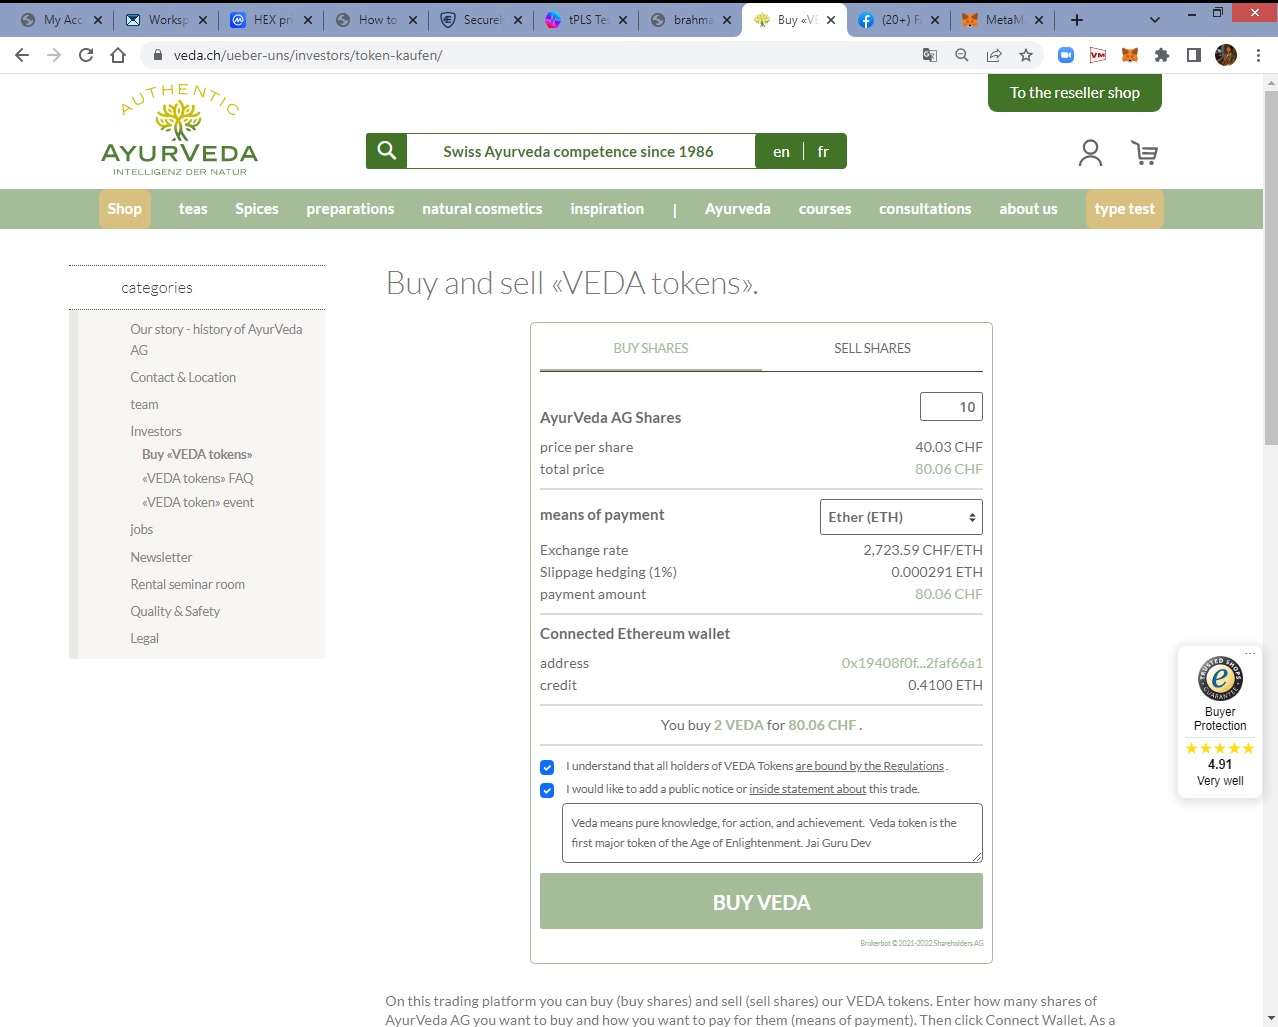
Task: Open the bound by the Regulations link
Action: pos(869,766)
